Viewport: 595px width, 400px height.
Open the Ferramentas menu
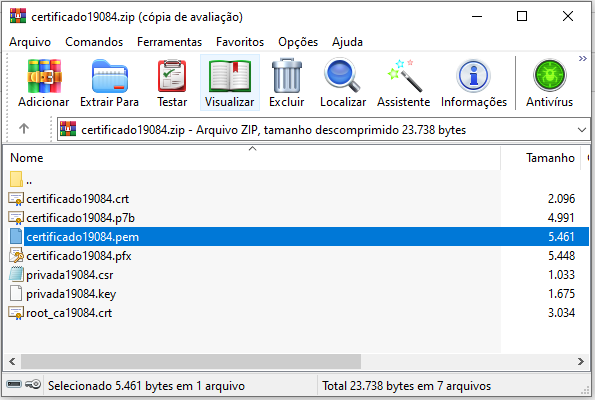click(169, 42)
